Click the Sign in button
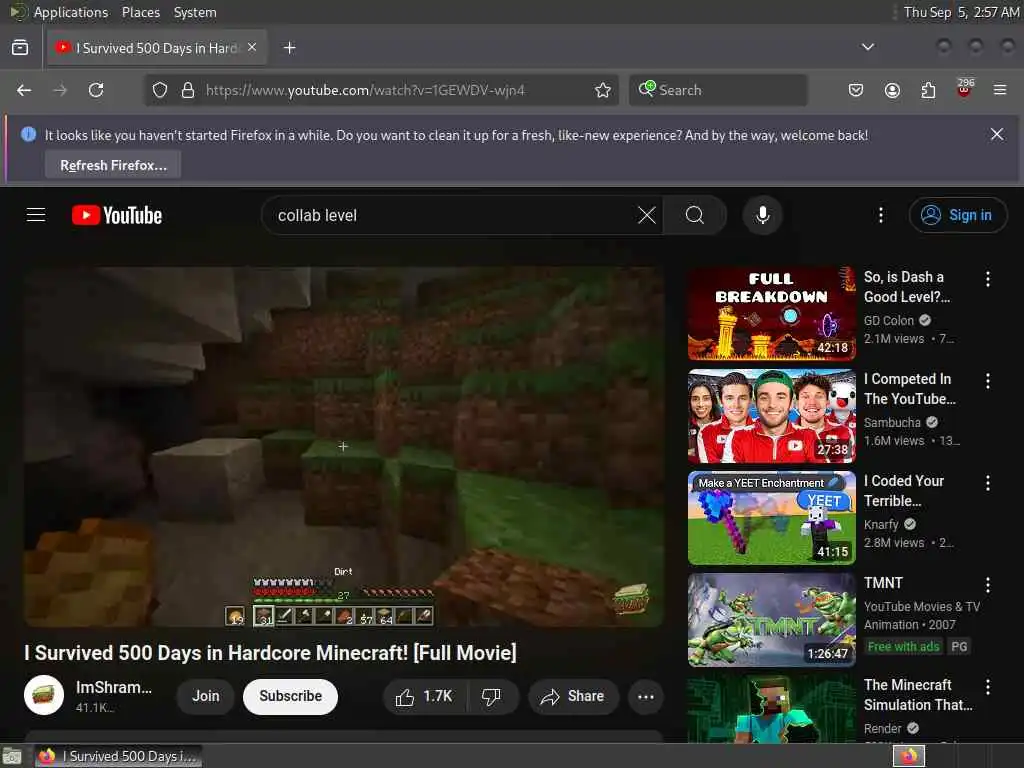 (957, 215)
